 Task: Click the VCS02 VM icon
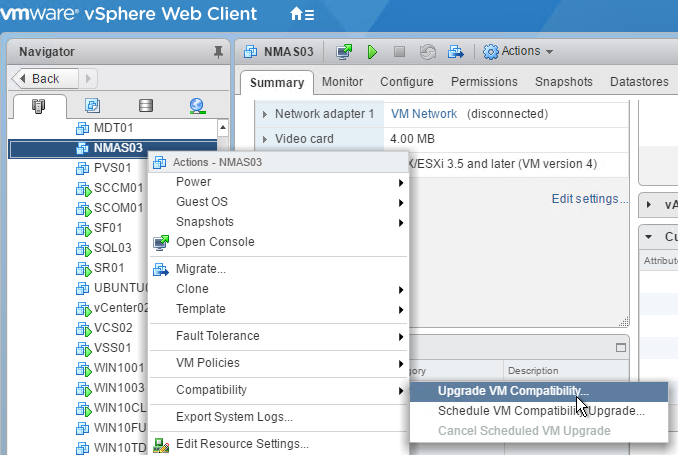83,329
